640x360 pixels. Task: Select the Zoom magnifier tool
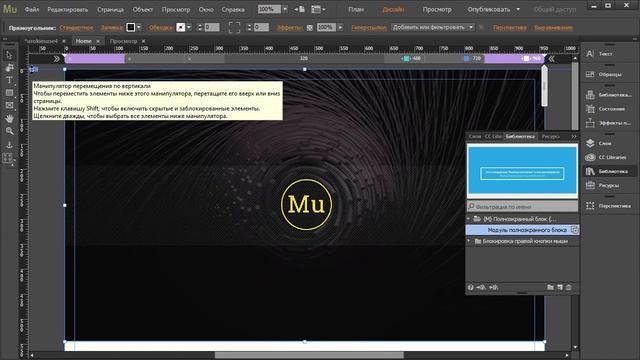click(9, 131)
